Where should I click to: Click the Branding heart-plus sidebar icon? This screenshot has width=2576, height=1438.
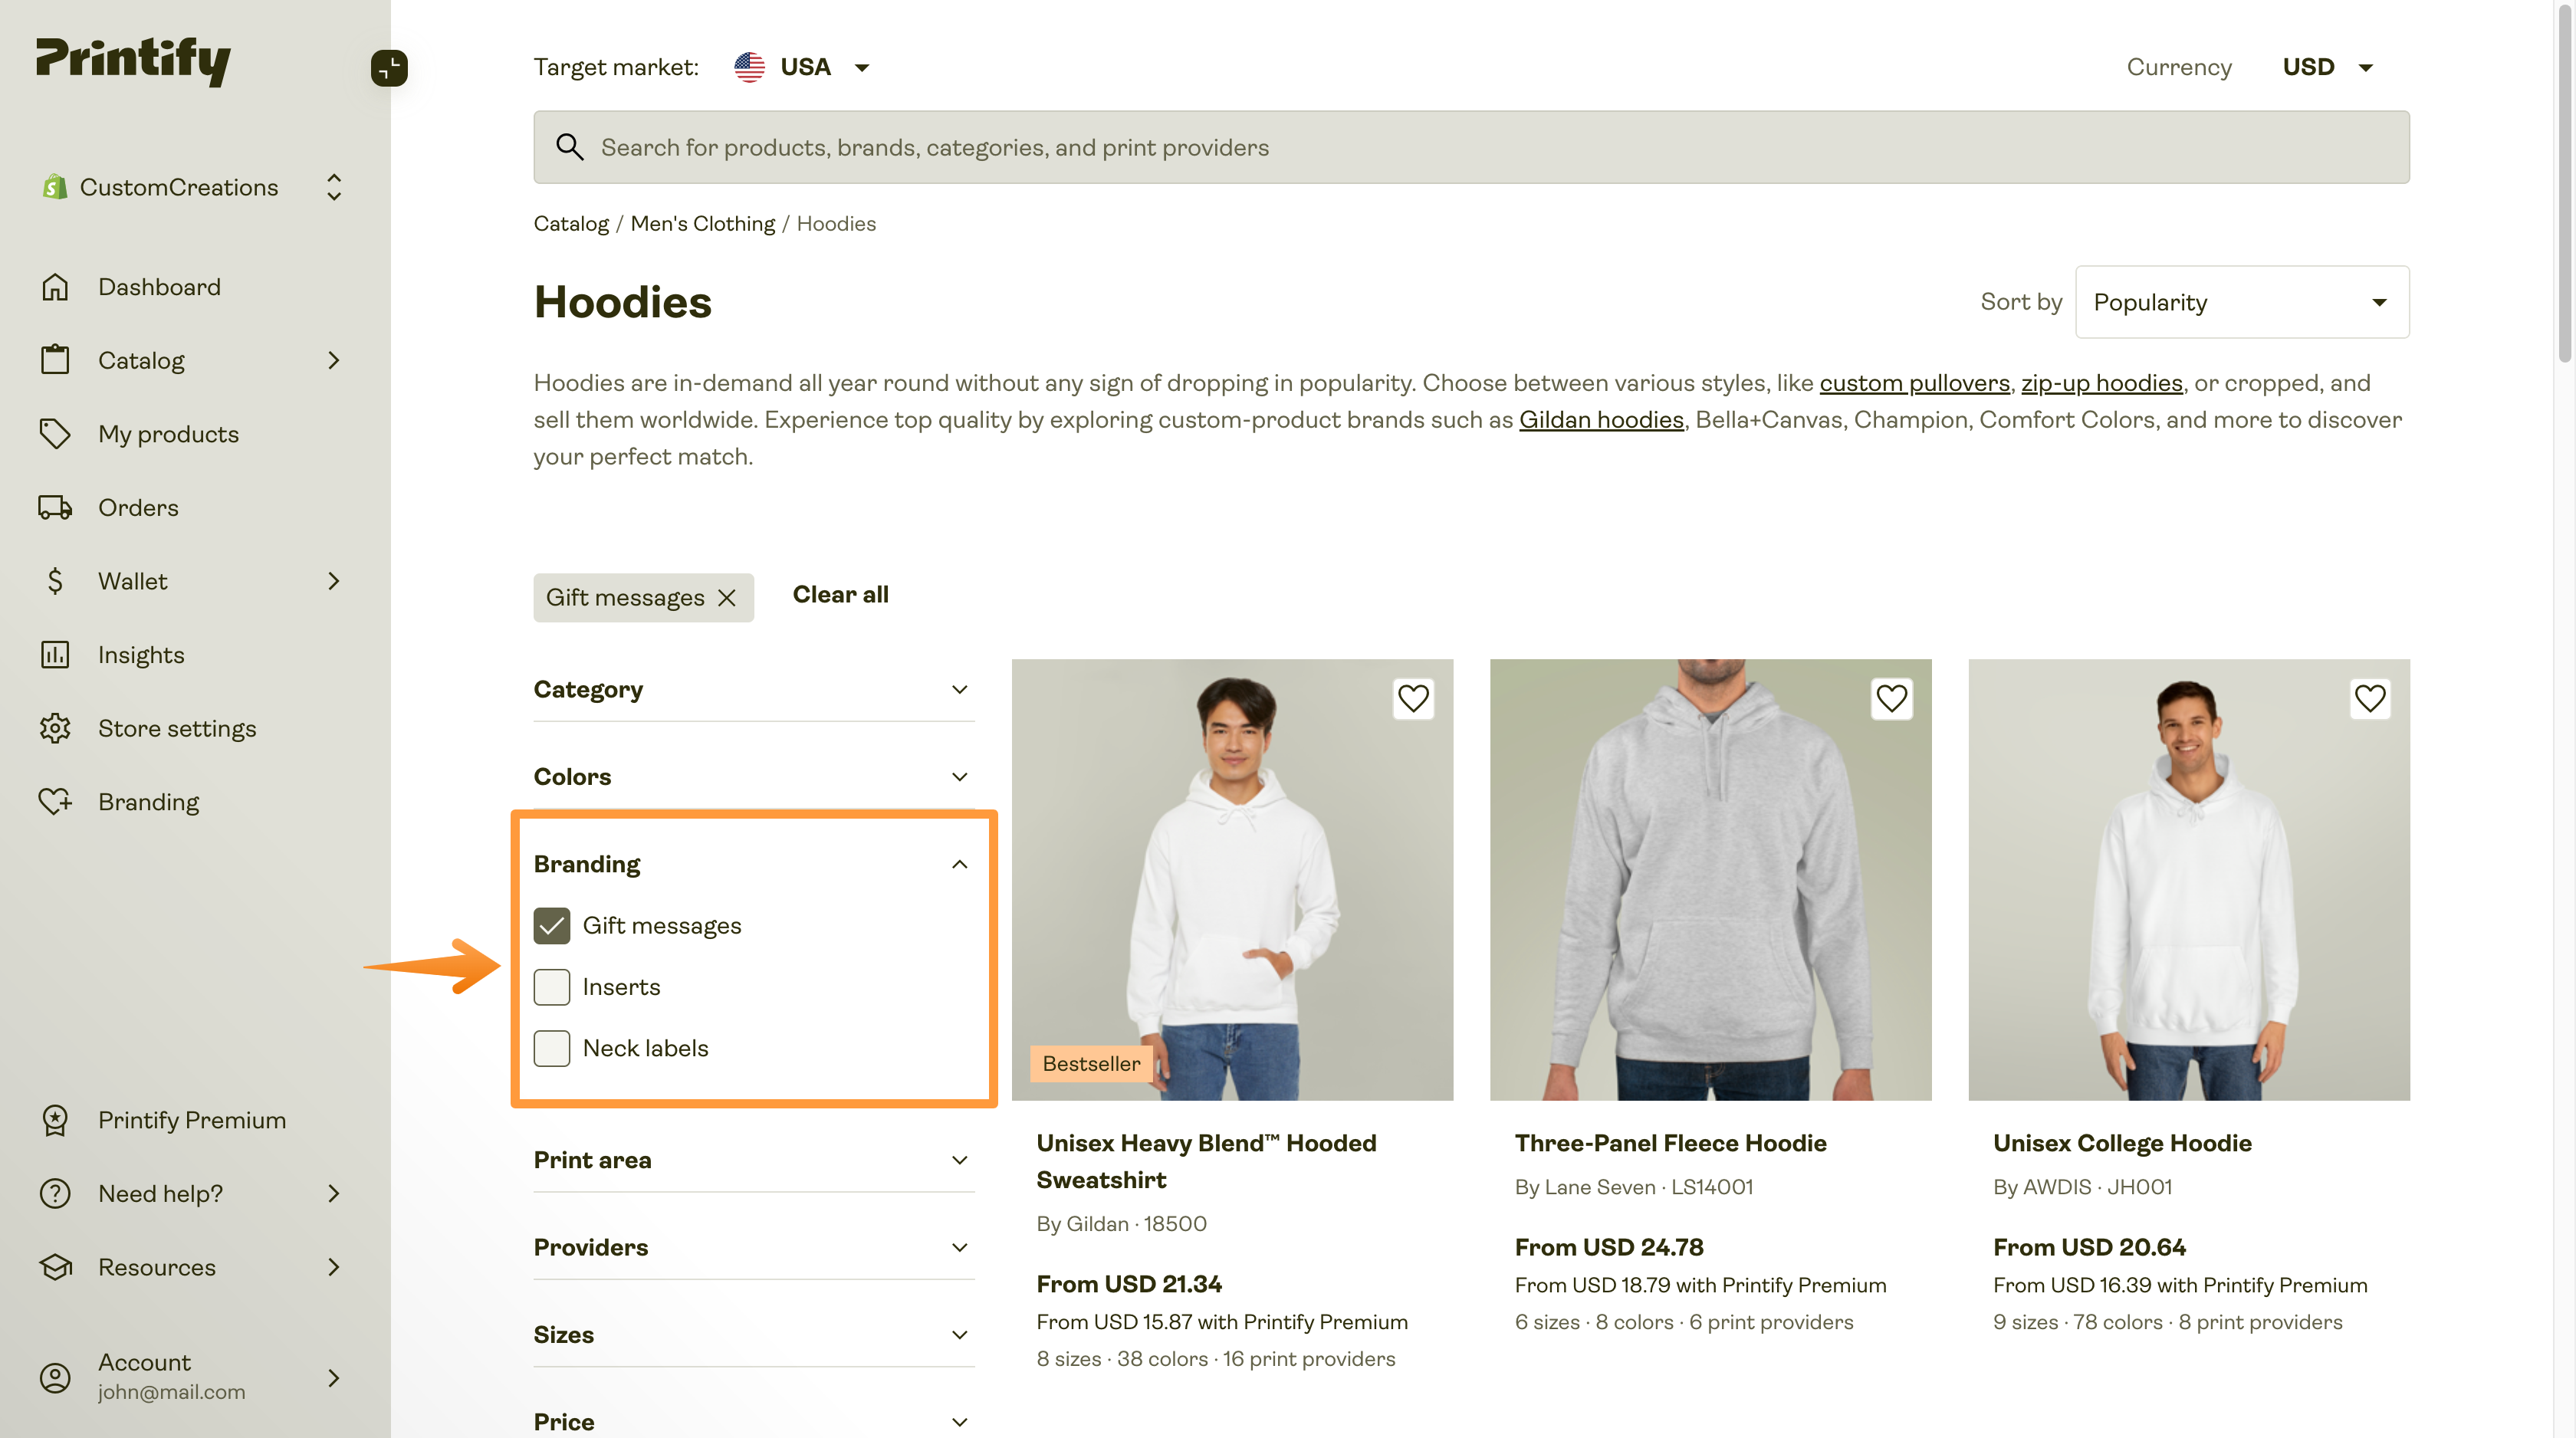(55, 802)
